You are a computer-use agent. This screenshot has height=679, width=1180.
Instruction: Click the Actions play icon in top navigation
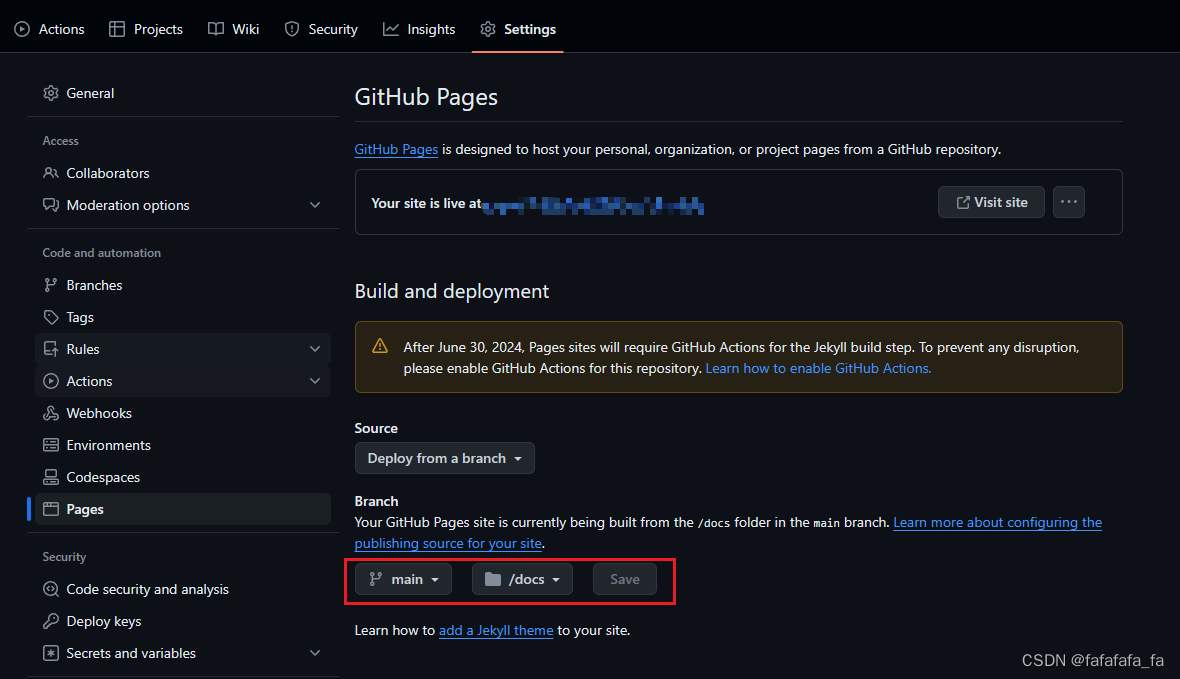(x=23, y=29)
